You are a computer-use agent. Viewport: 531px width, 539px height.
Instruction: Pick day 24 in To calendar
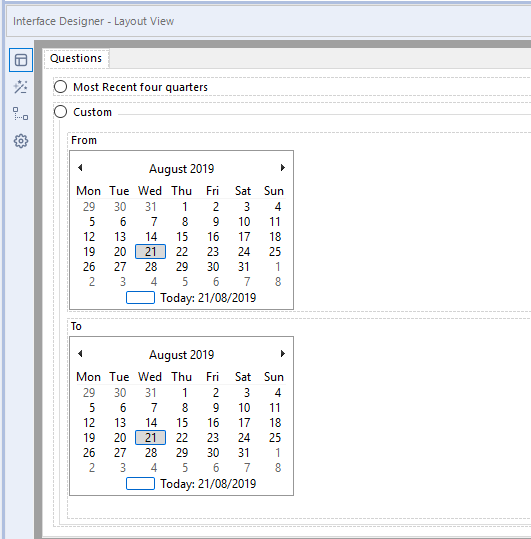[244, 438]
